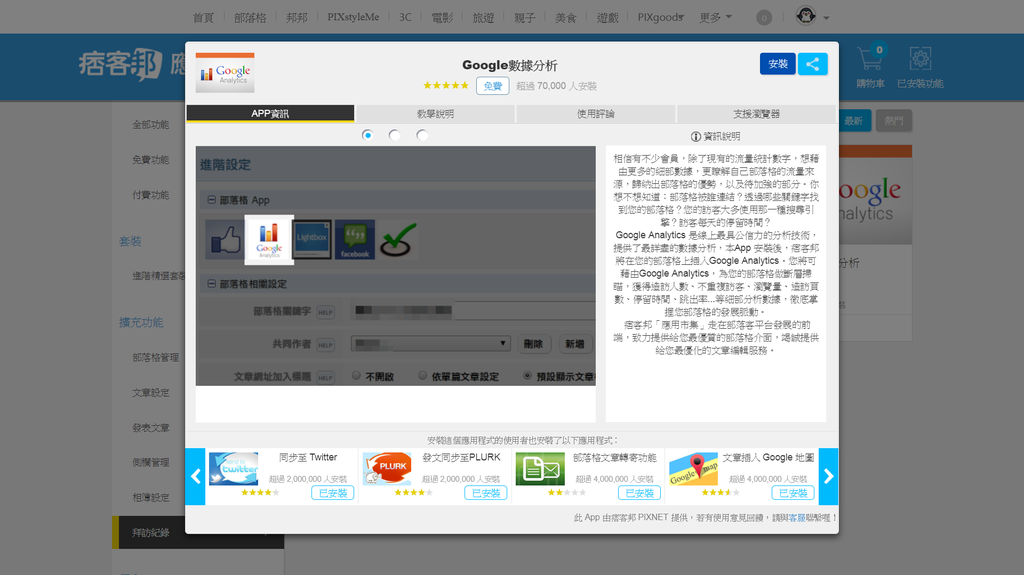This screenshot has height=575, width=1024.
Task: Open 部落格 in top navigation
Action: (x=250, y=18)
